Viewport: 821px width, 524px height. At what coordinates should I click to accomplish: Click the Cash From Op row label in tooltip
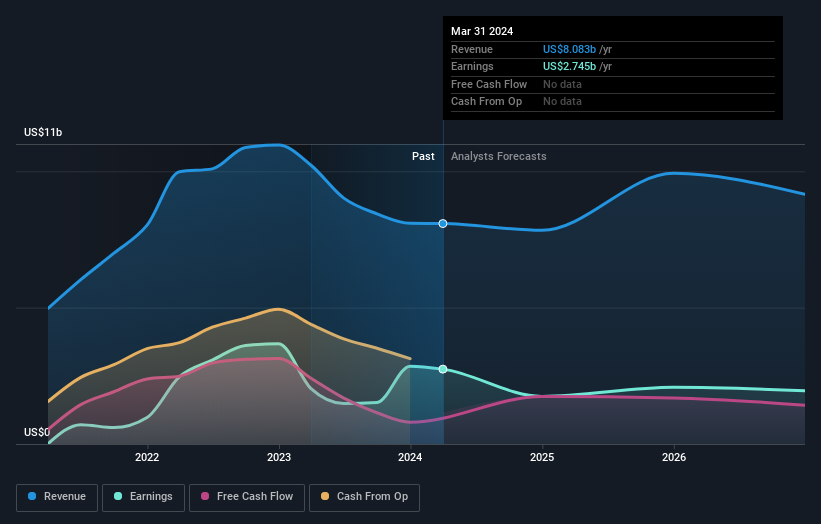point(486,102)
